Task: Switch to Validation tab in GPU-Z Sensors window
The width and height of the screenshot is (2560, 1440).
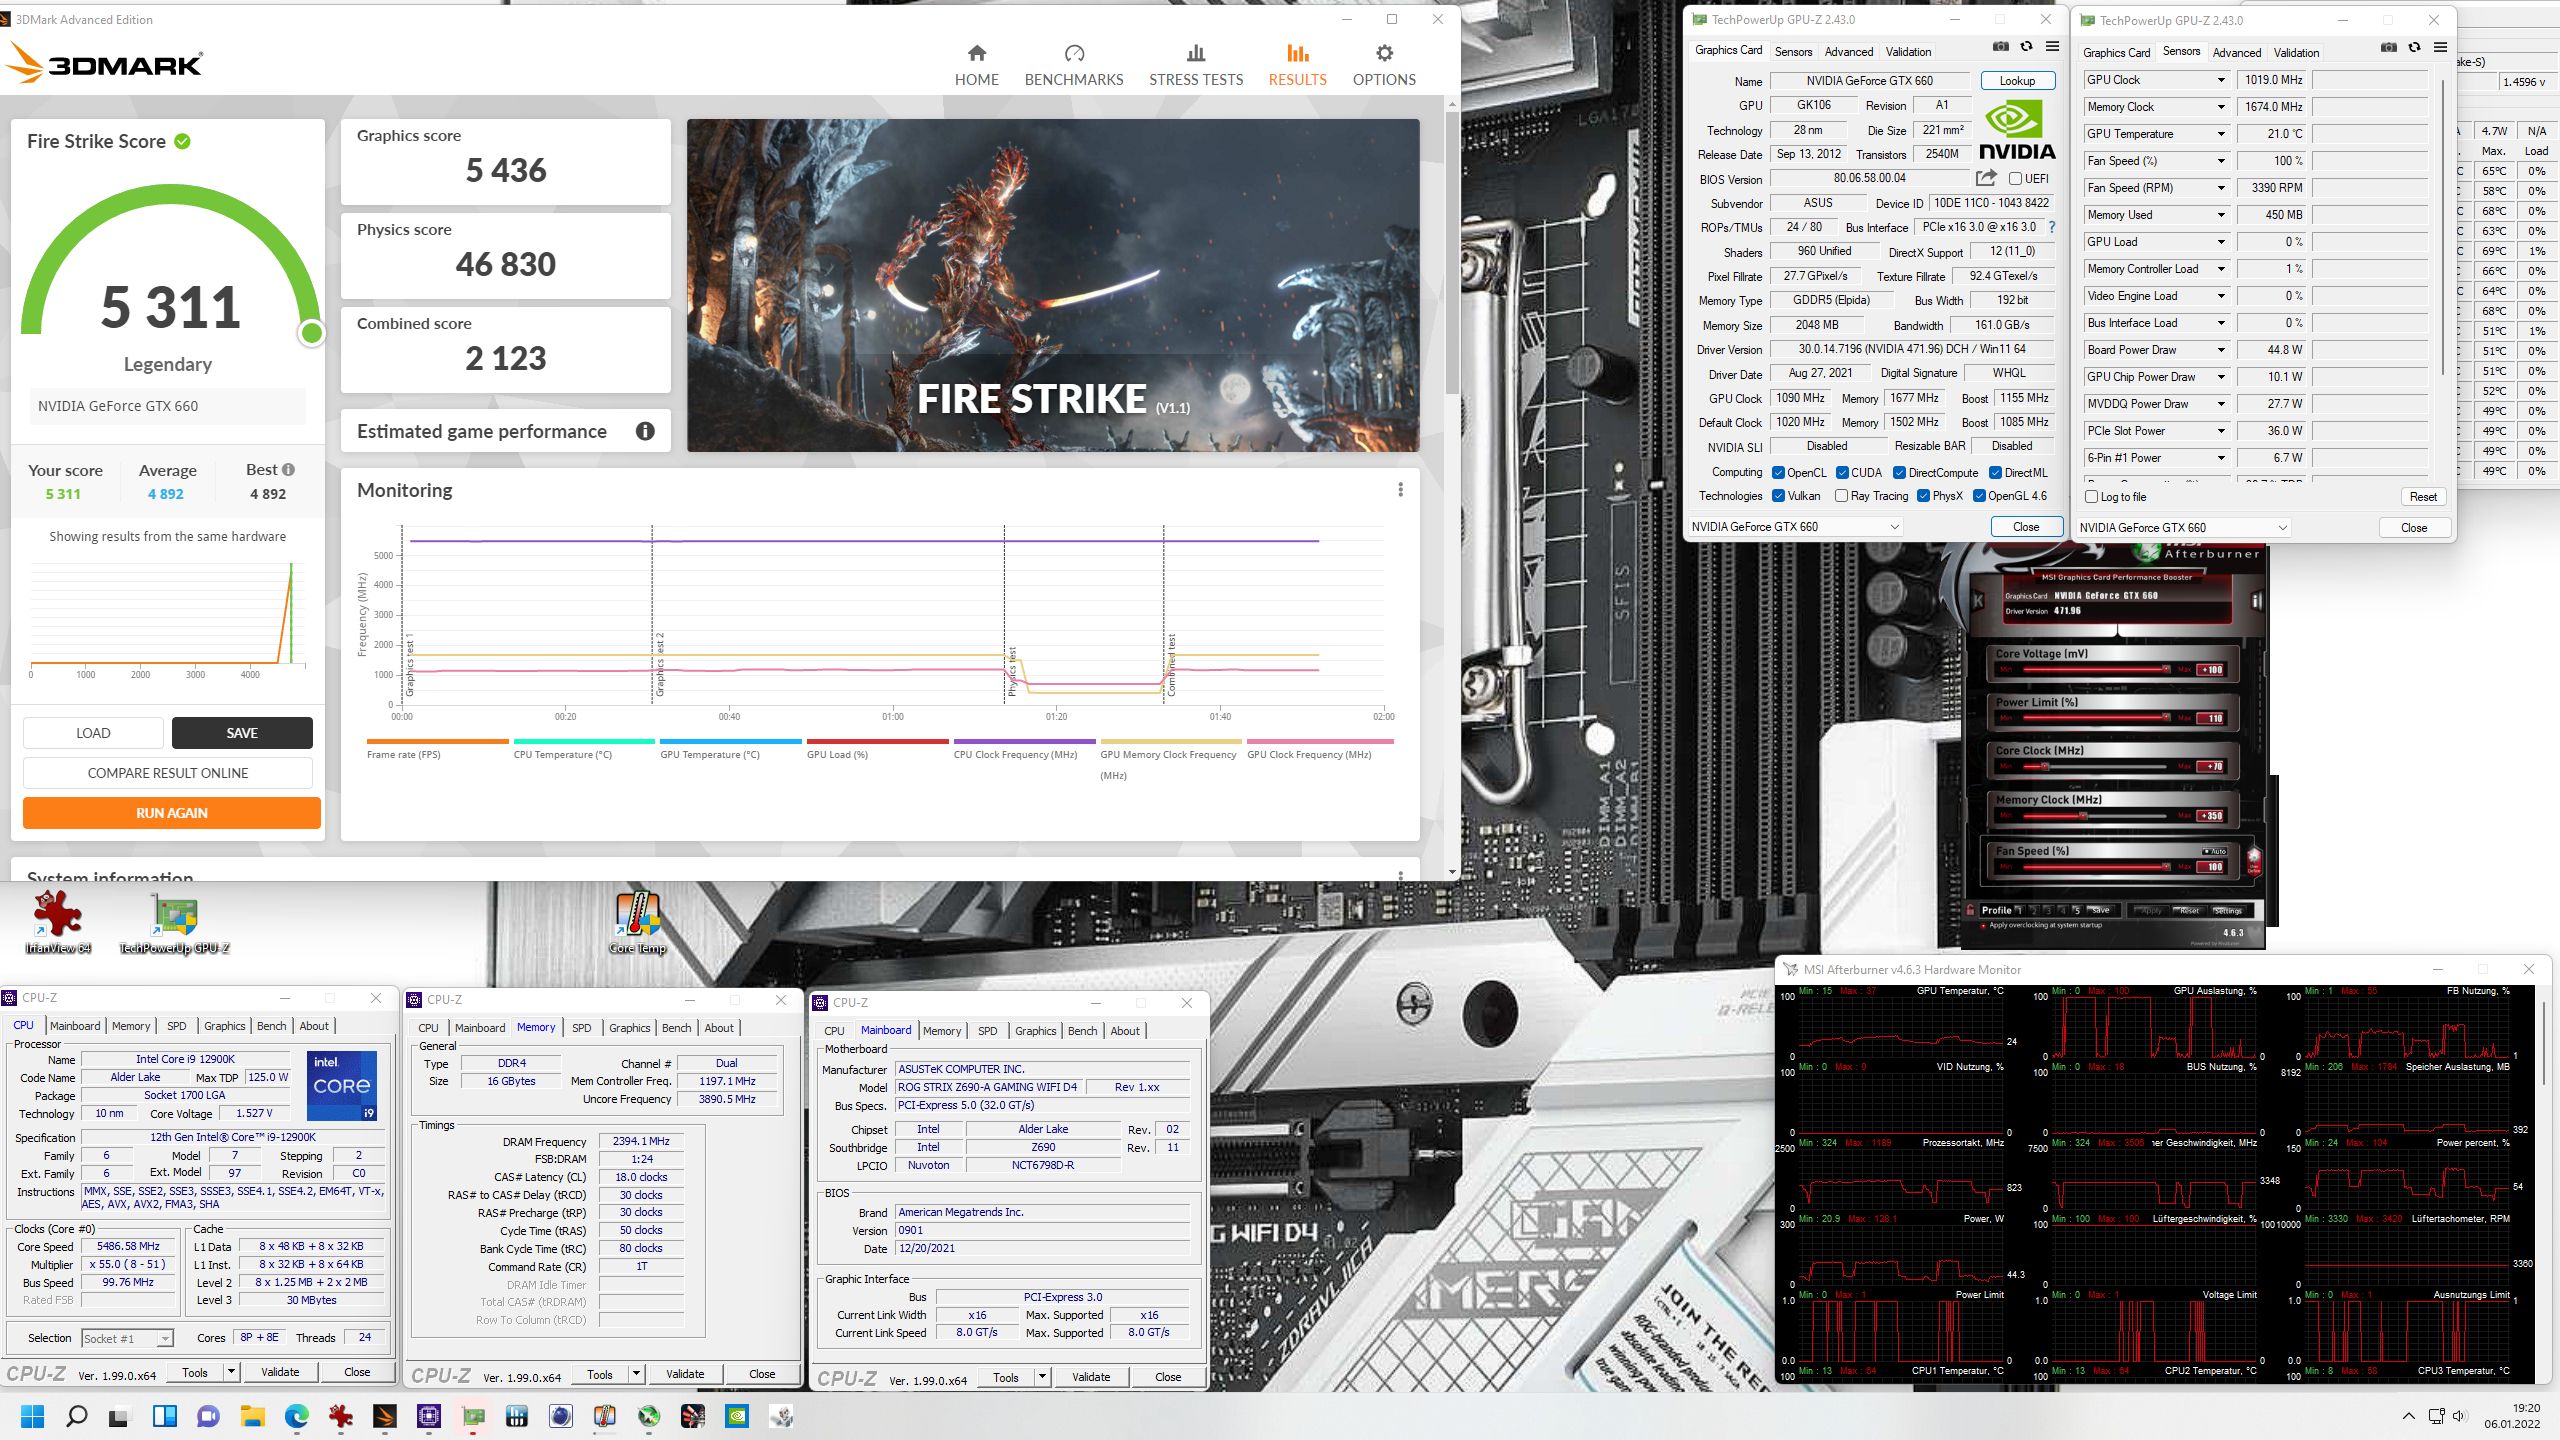Action: point(2296,53)
